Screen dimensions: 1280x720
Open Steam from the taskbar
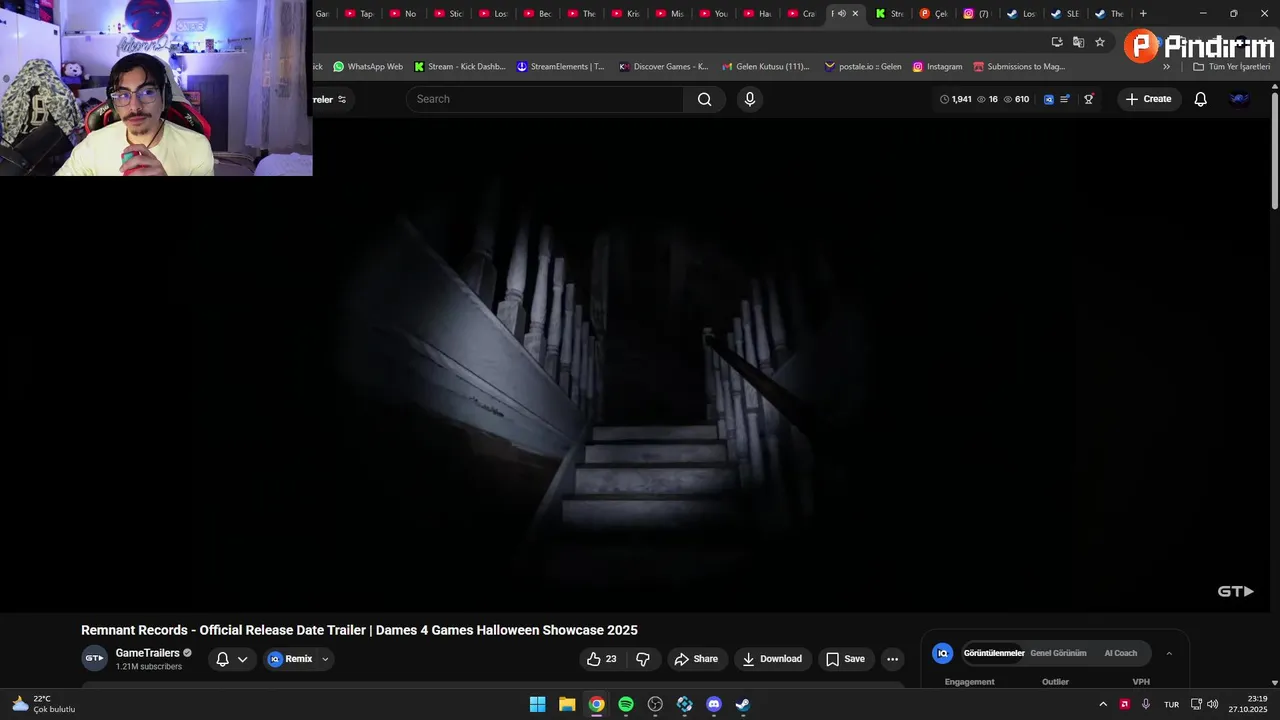click(743, 704)
